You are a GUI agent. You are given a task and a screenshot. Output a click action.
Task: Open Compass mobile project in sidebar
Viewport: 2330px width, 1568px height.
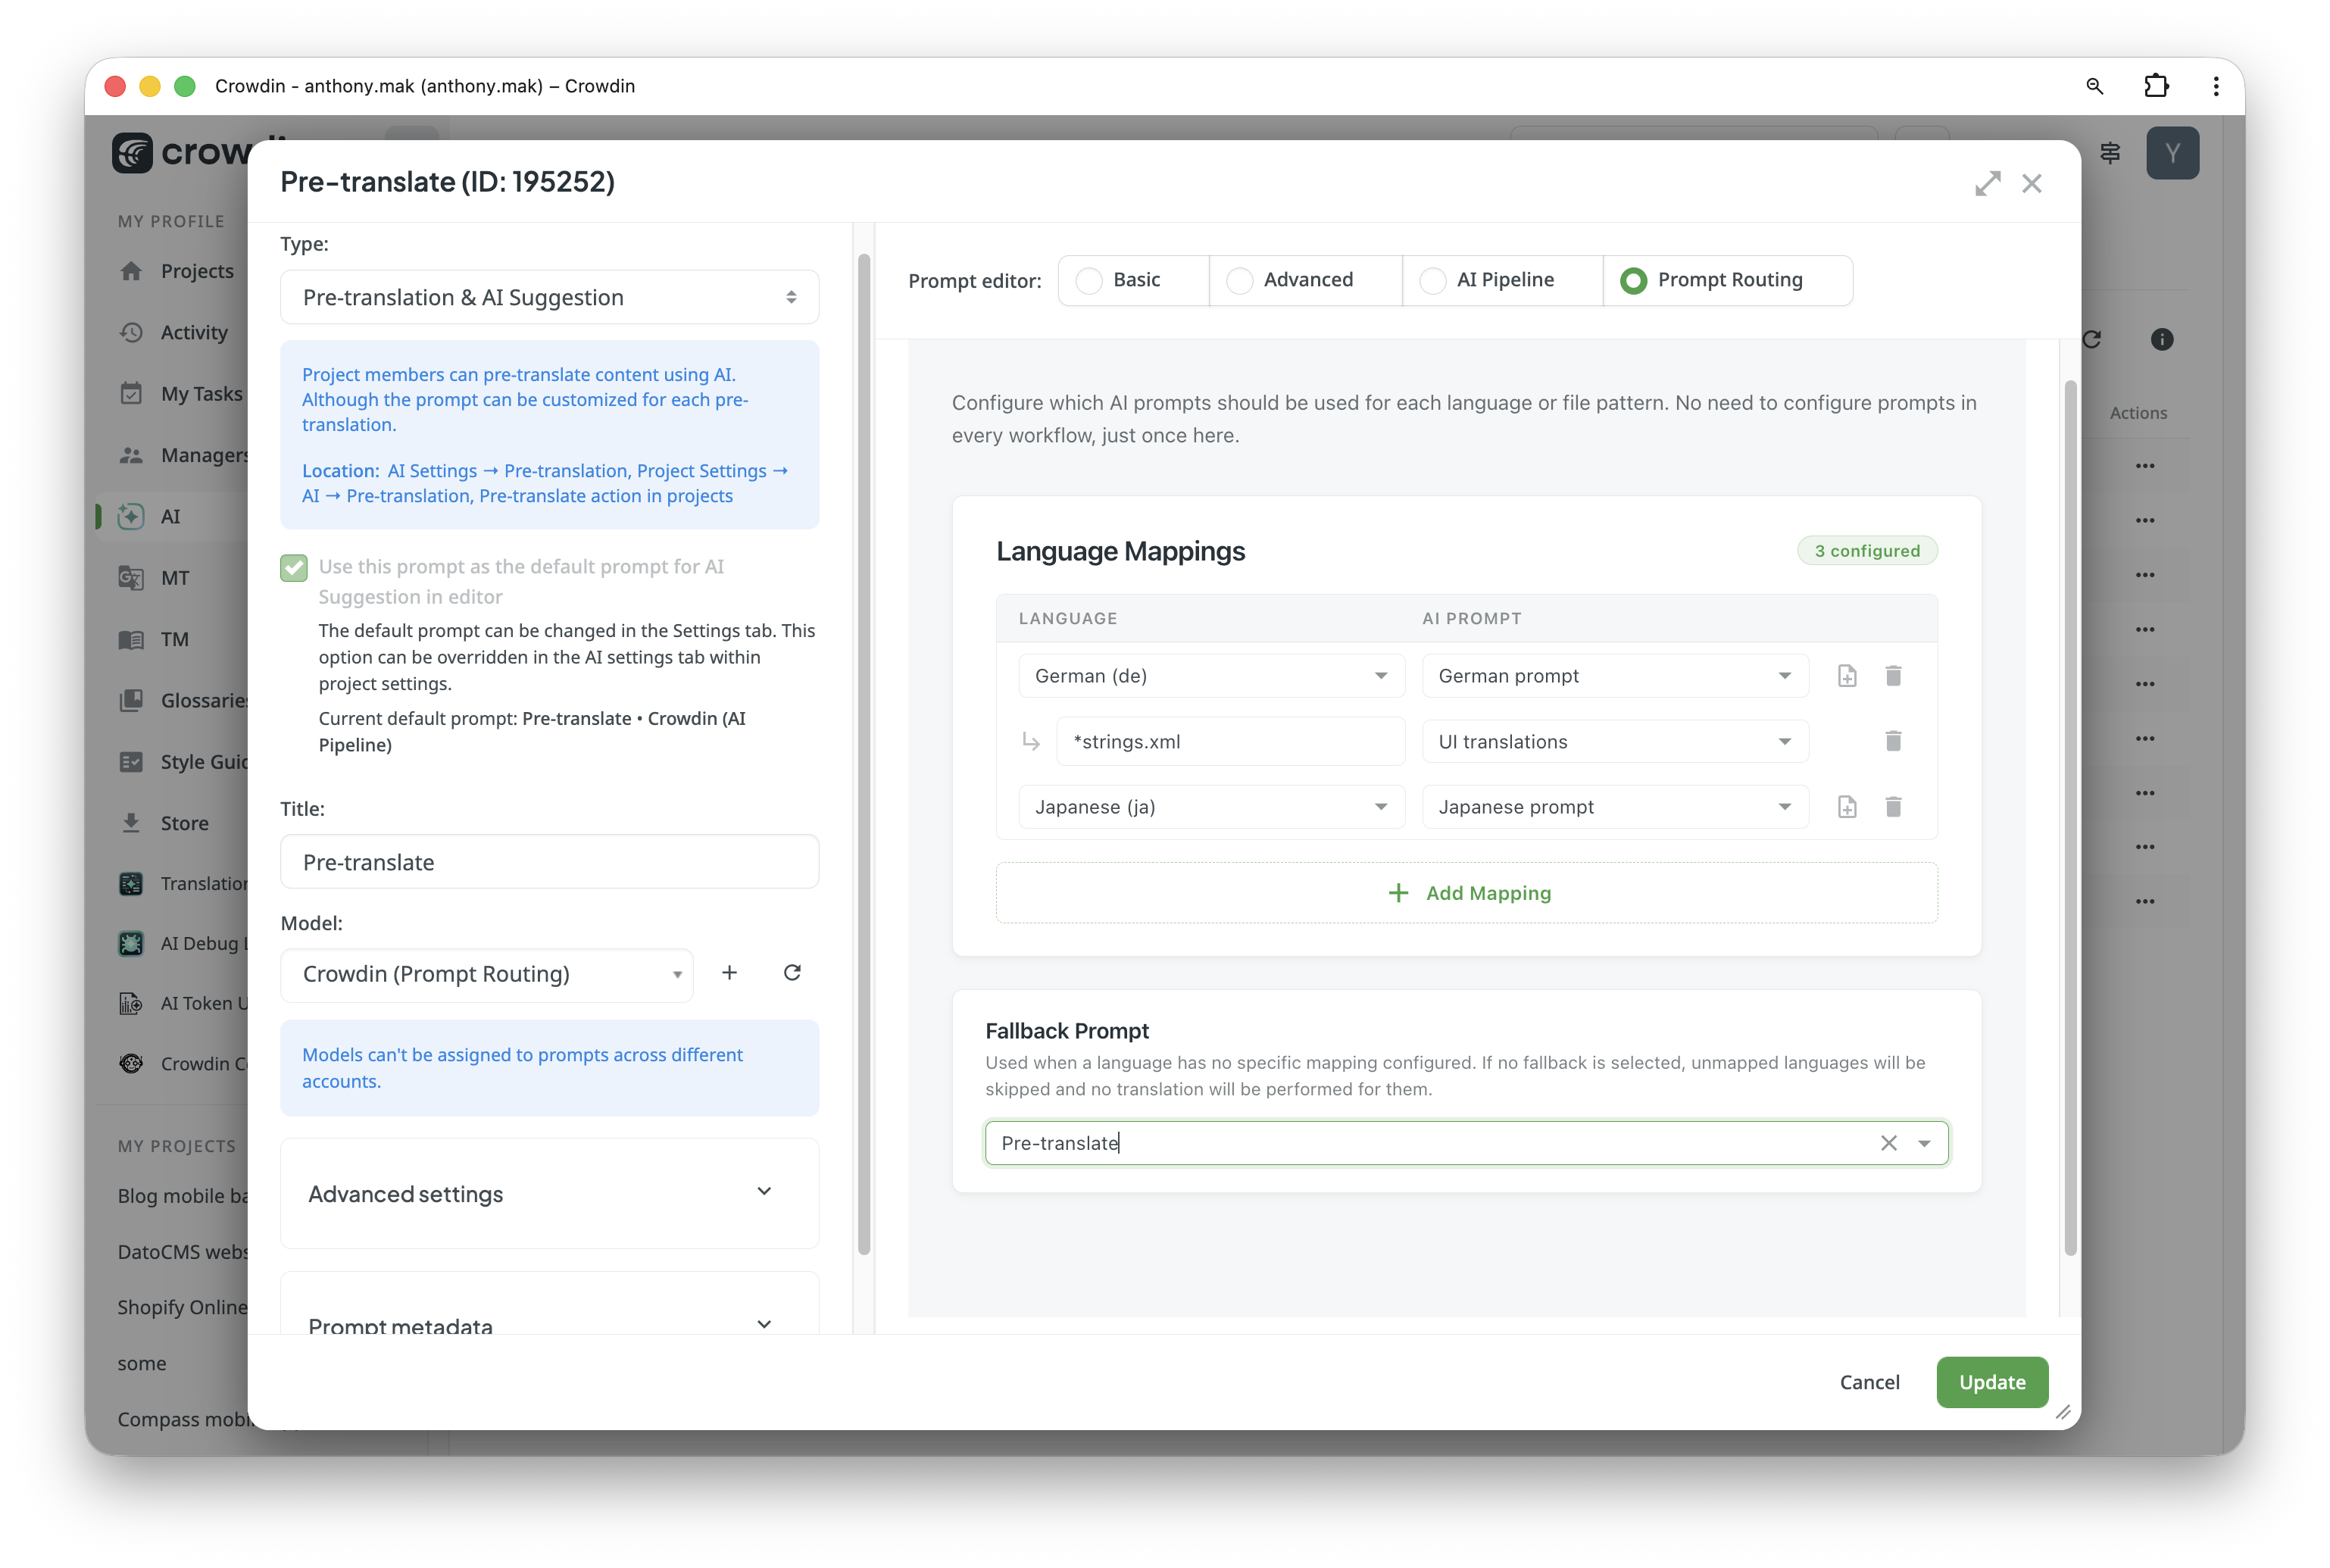point(182,1419)
